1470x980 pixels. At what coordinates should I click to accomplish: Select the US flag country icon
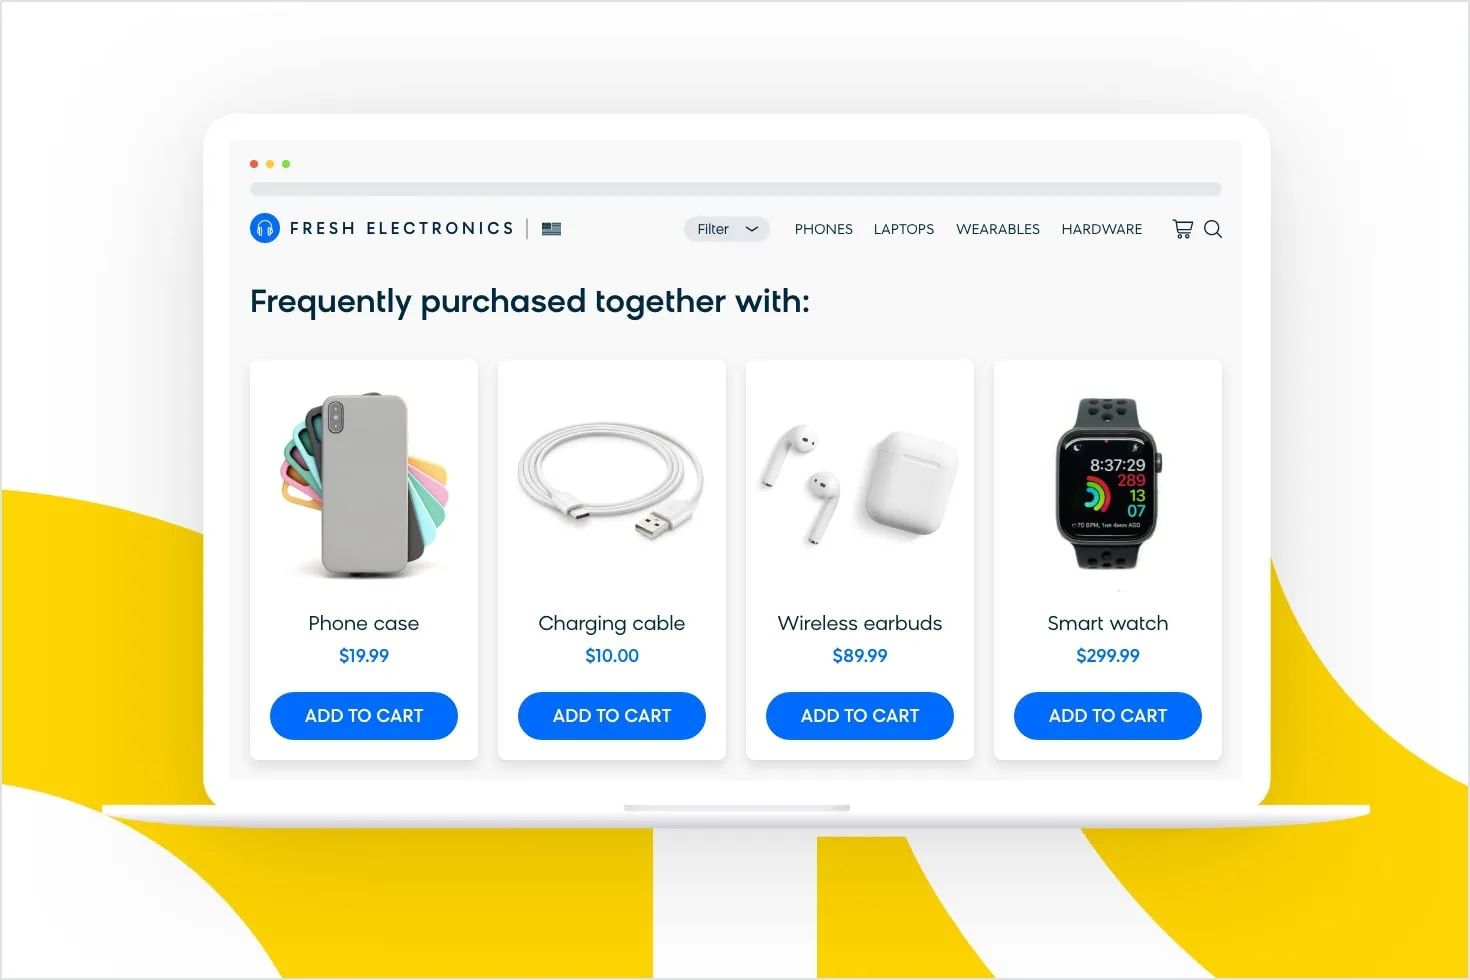pyautogui.click(x=551, y=229)
